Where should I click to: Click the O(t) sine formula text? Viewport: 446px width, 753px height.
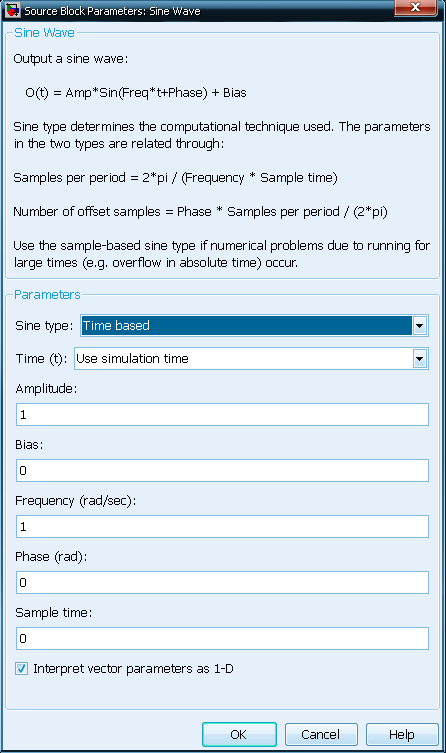click(x=136, y=93)
